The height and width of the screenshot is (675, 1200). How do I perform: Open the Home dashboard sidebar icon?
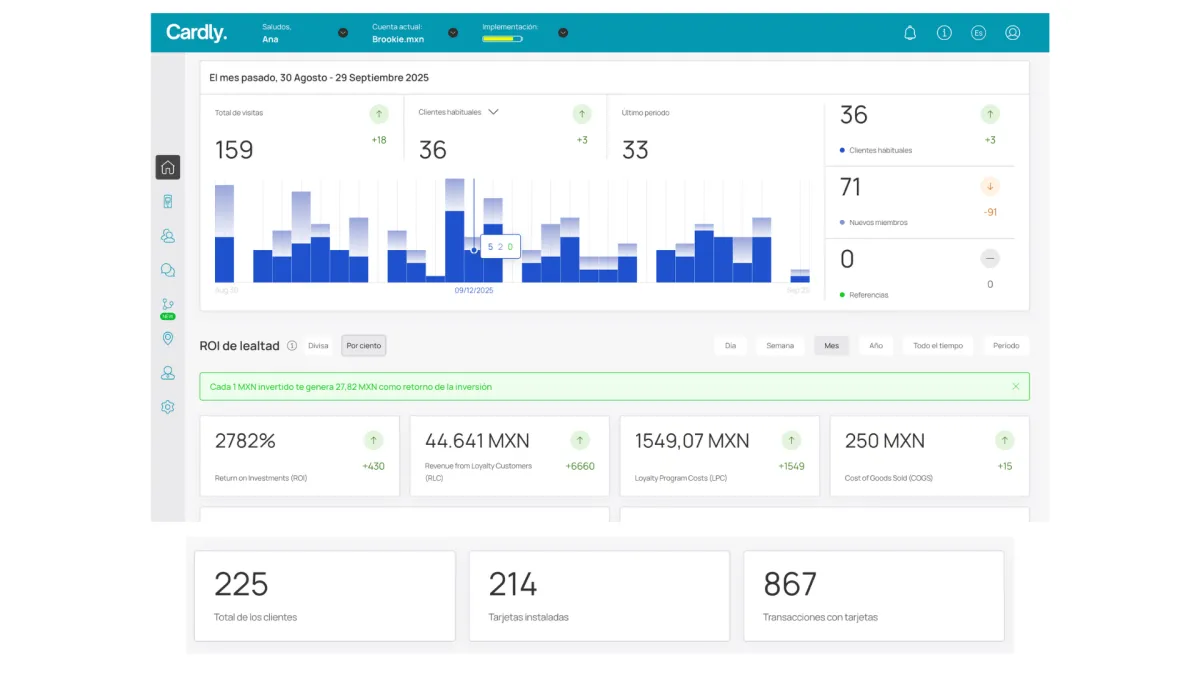pos(168,167)
